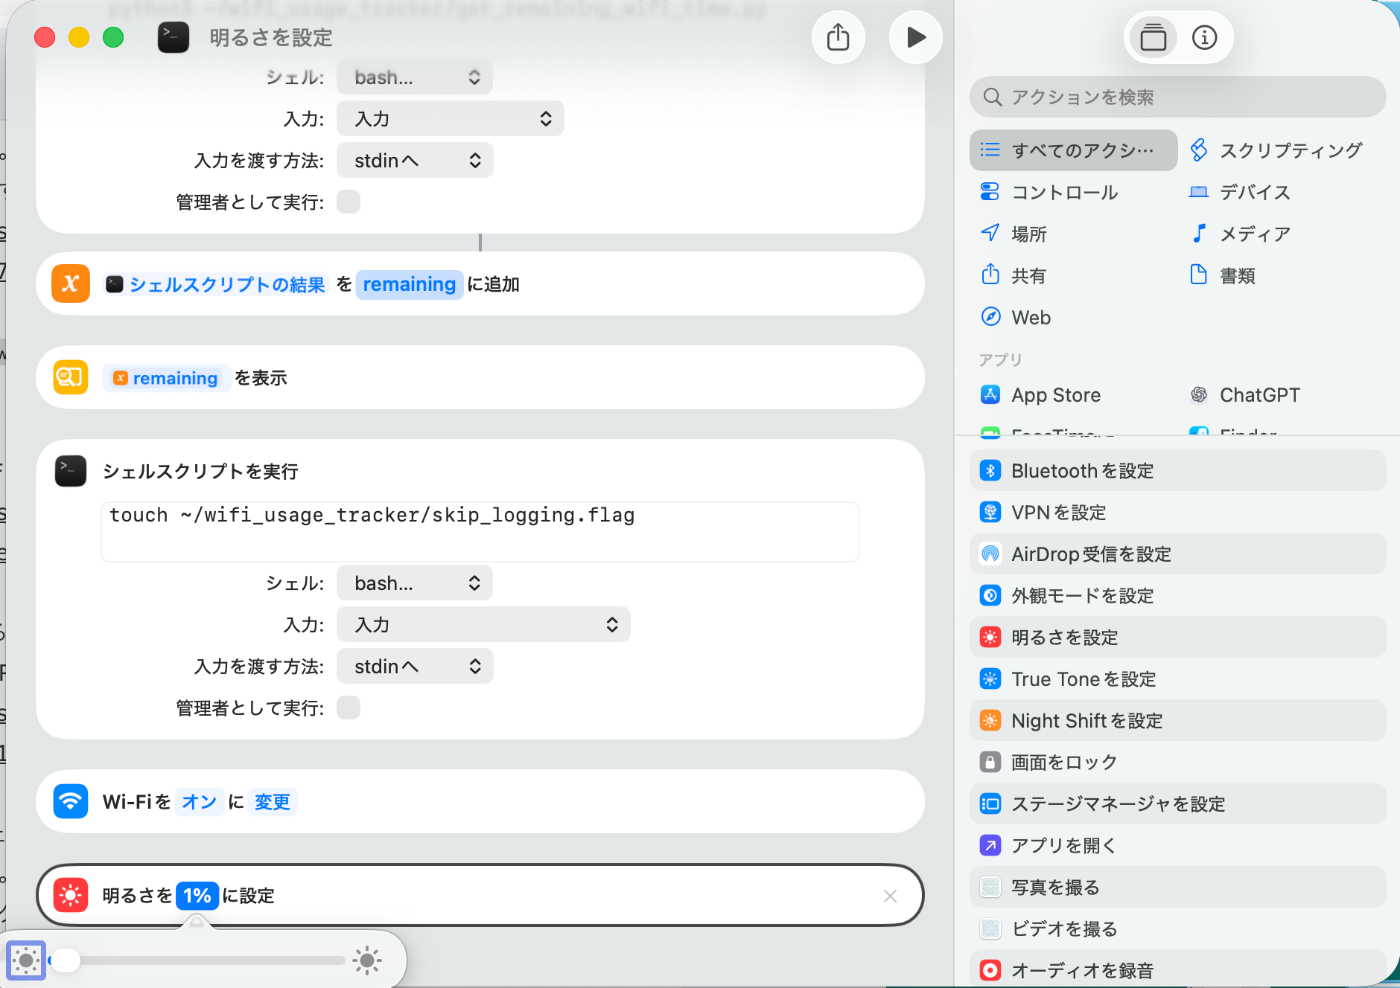
Task: Select the 書類 category
Action: tap(1223, 276)
